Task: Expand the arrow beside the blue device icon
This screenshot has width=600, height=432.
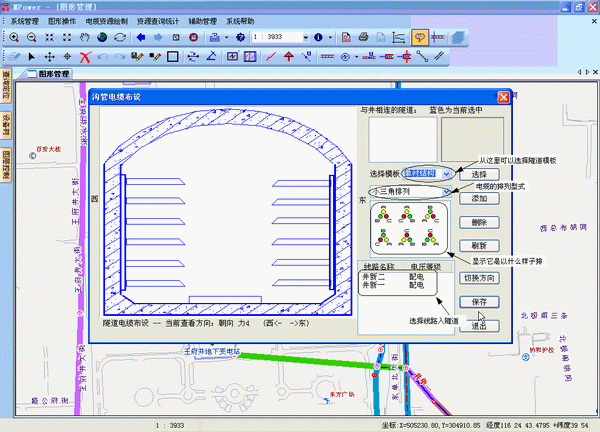Action: [x=226, y=37]
